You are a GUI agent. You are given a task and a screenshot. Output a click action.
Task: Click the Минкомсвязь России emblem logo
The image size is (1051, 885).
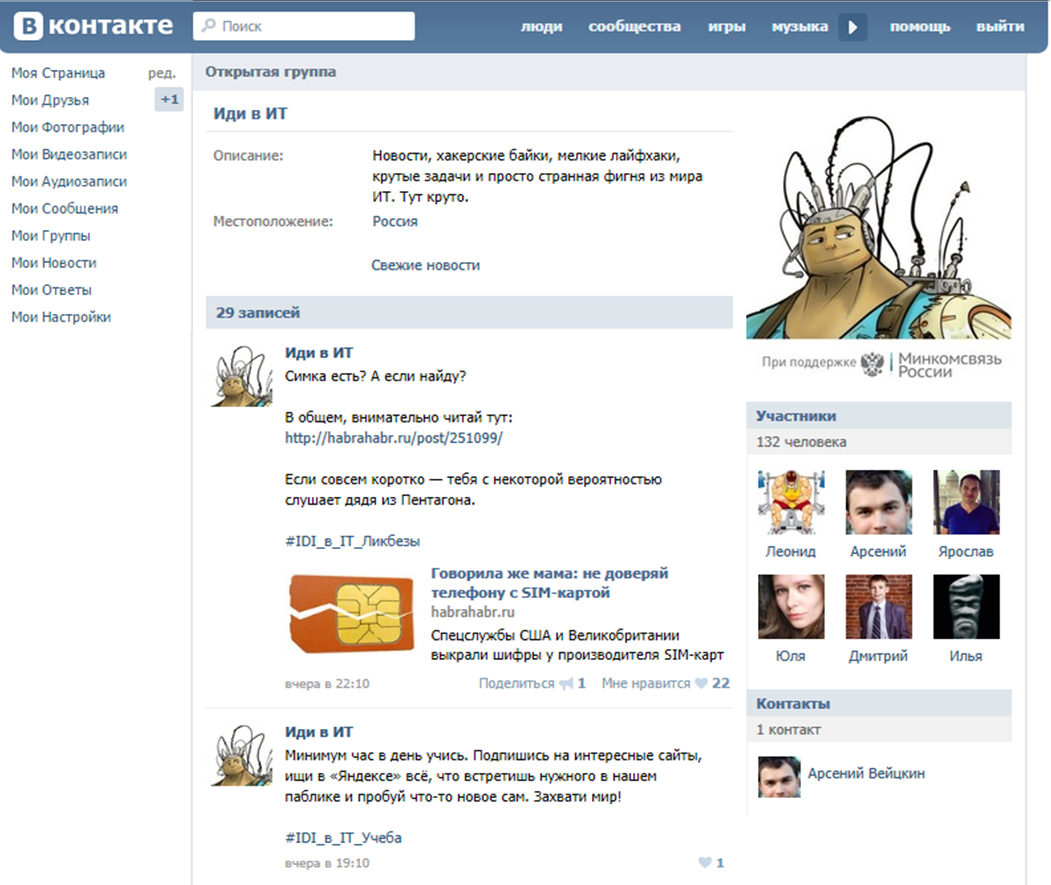point(872,364)
